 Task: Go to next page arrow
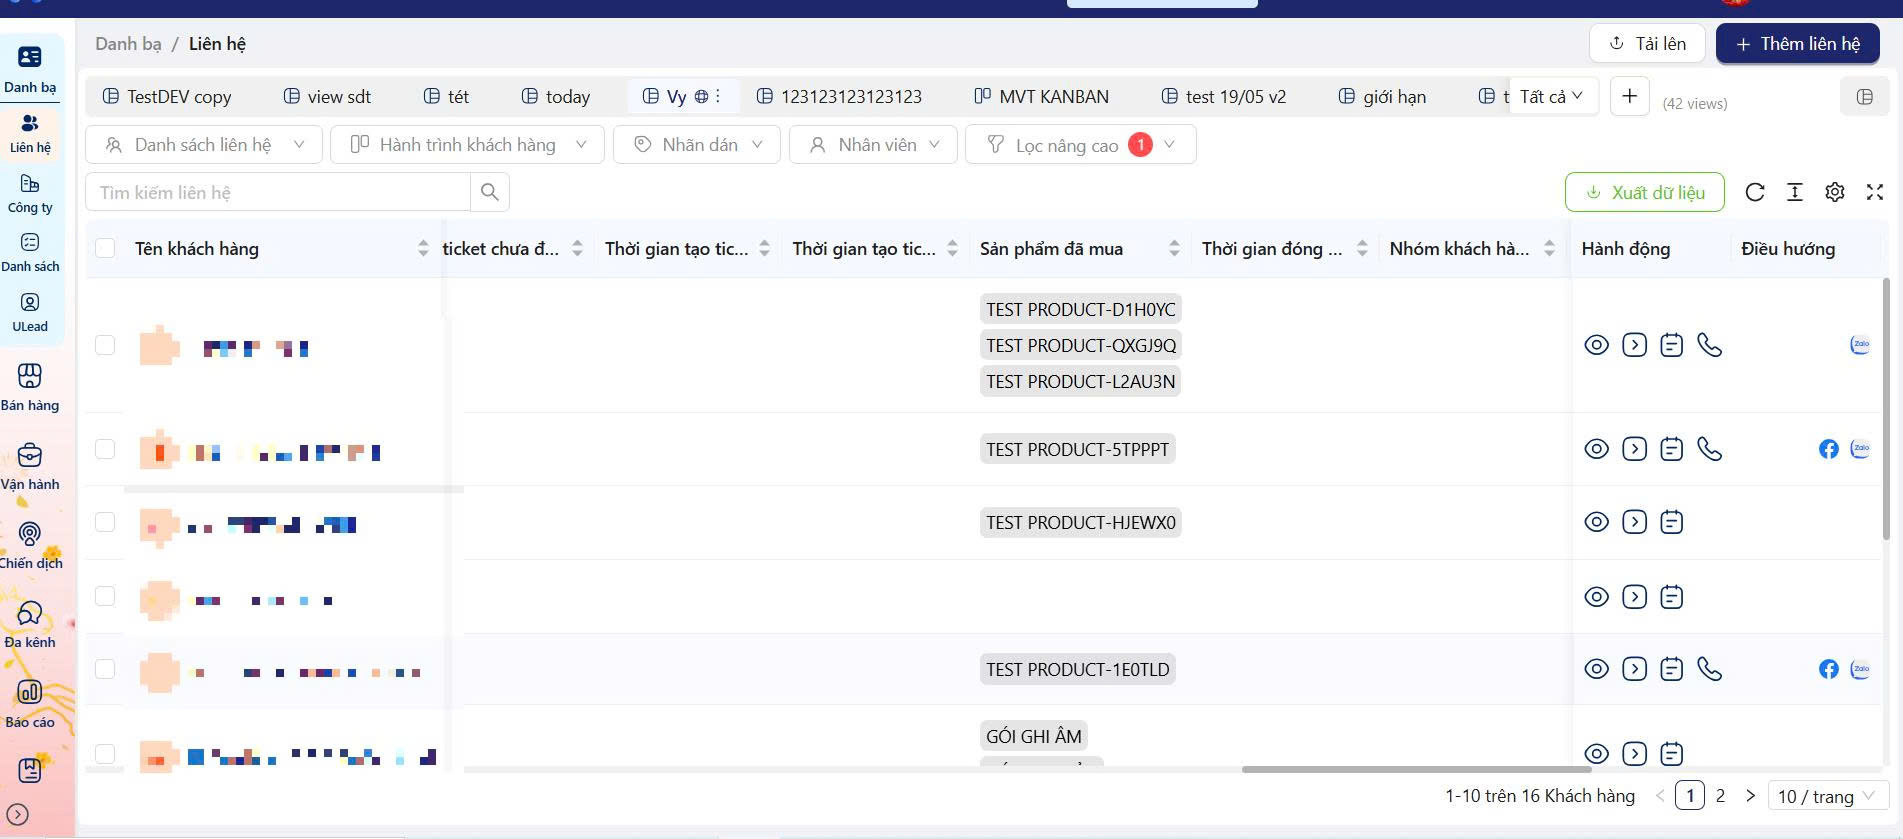(x=1750, y=796)
